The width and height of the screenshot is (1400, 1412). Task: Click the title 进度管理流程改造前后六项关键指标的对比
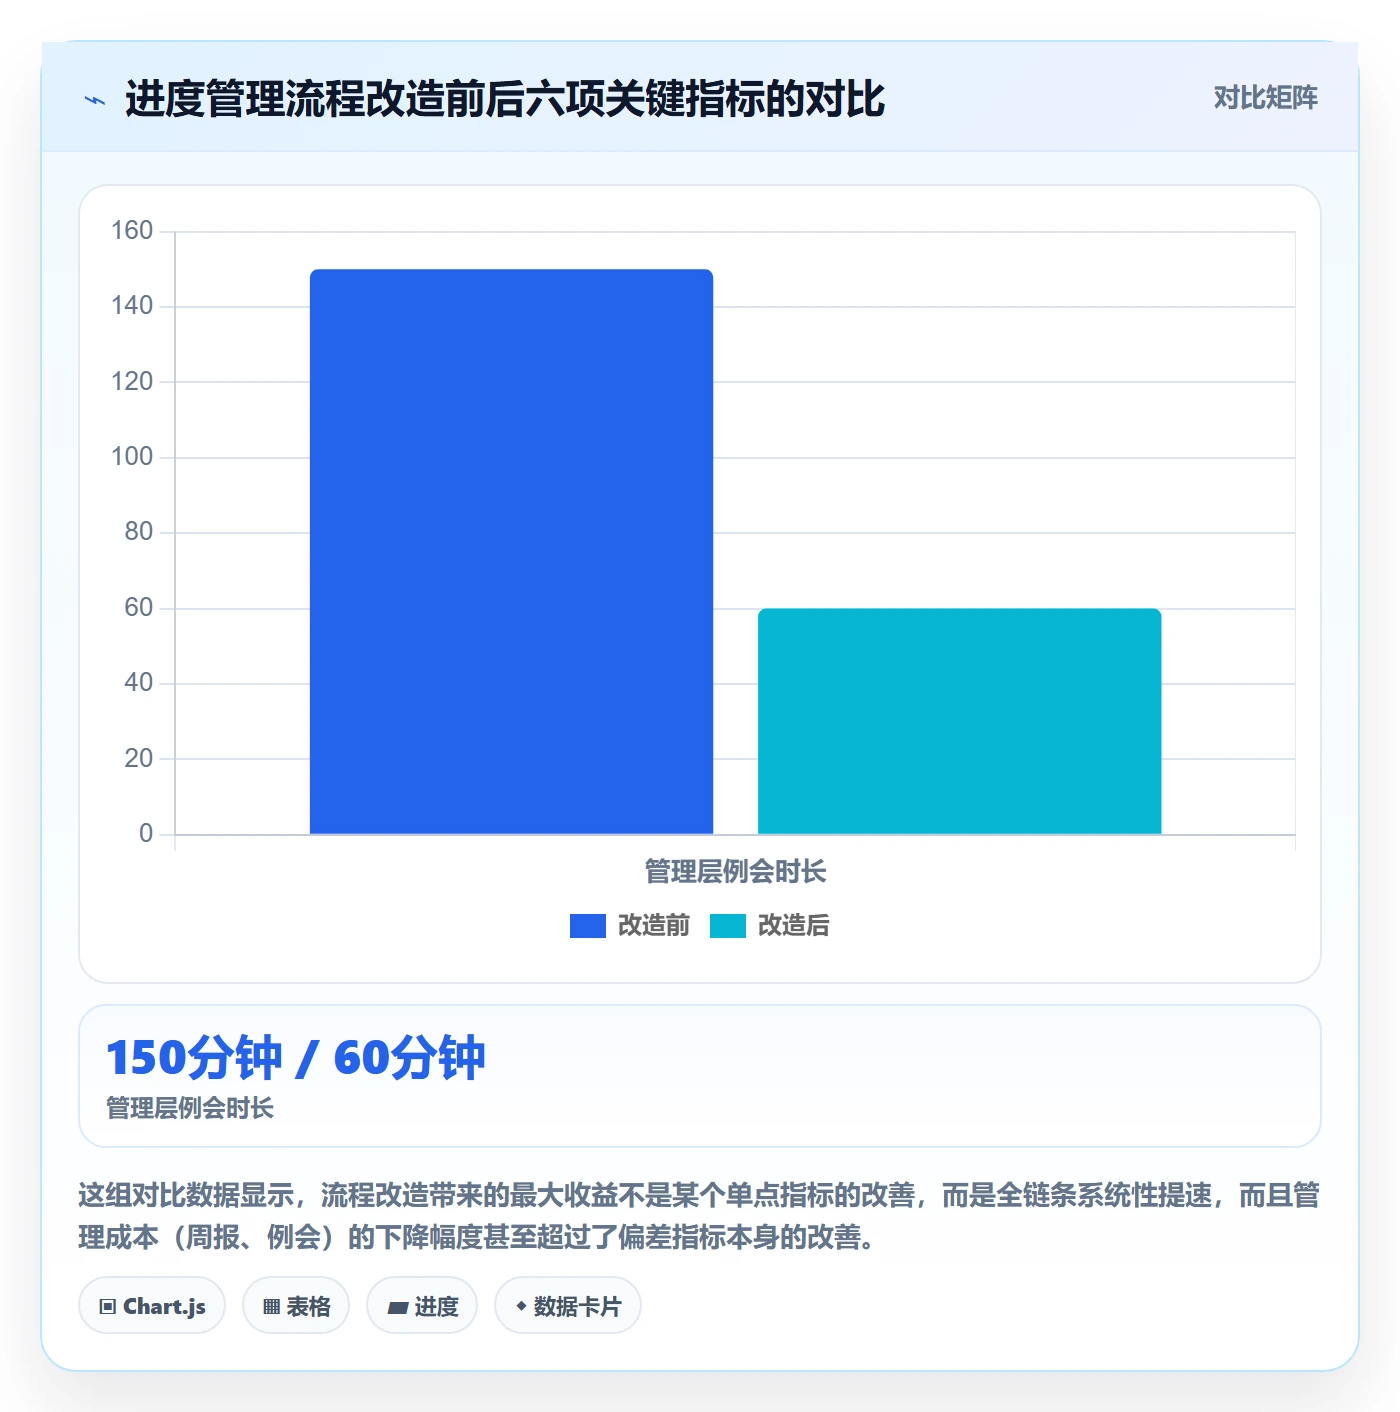tap(505, 99)
